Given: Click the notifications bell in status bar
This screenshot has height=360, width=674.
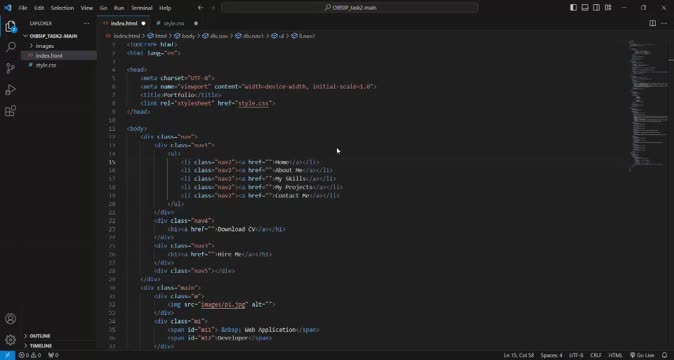Looking at the screenshot, I should (x=665, y=355).
